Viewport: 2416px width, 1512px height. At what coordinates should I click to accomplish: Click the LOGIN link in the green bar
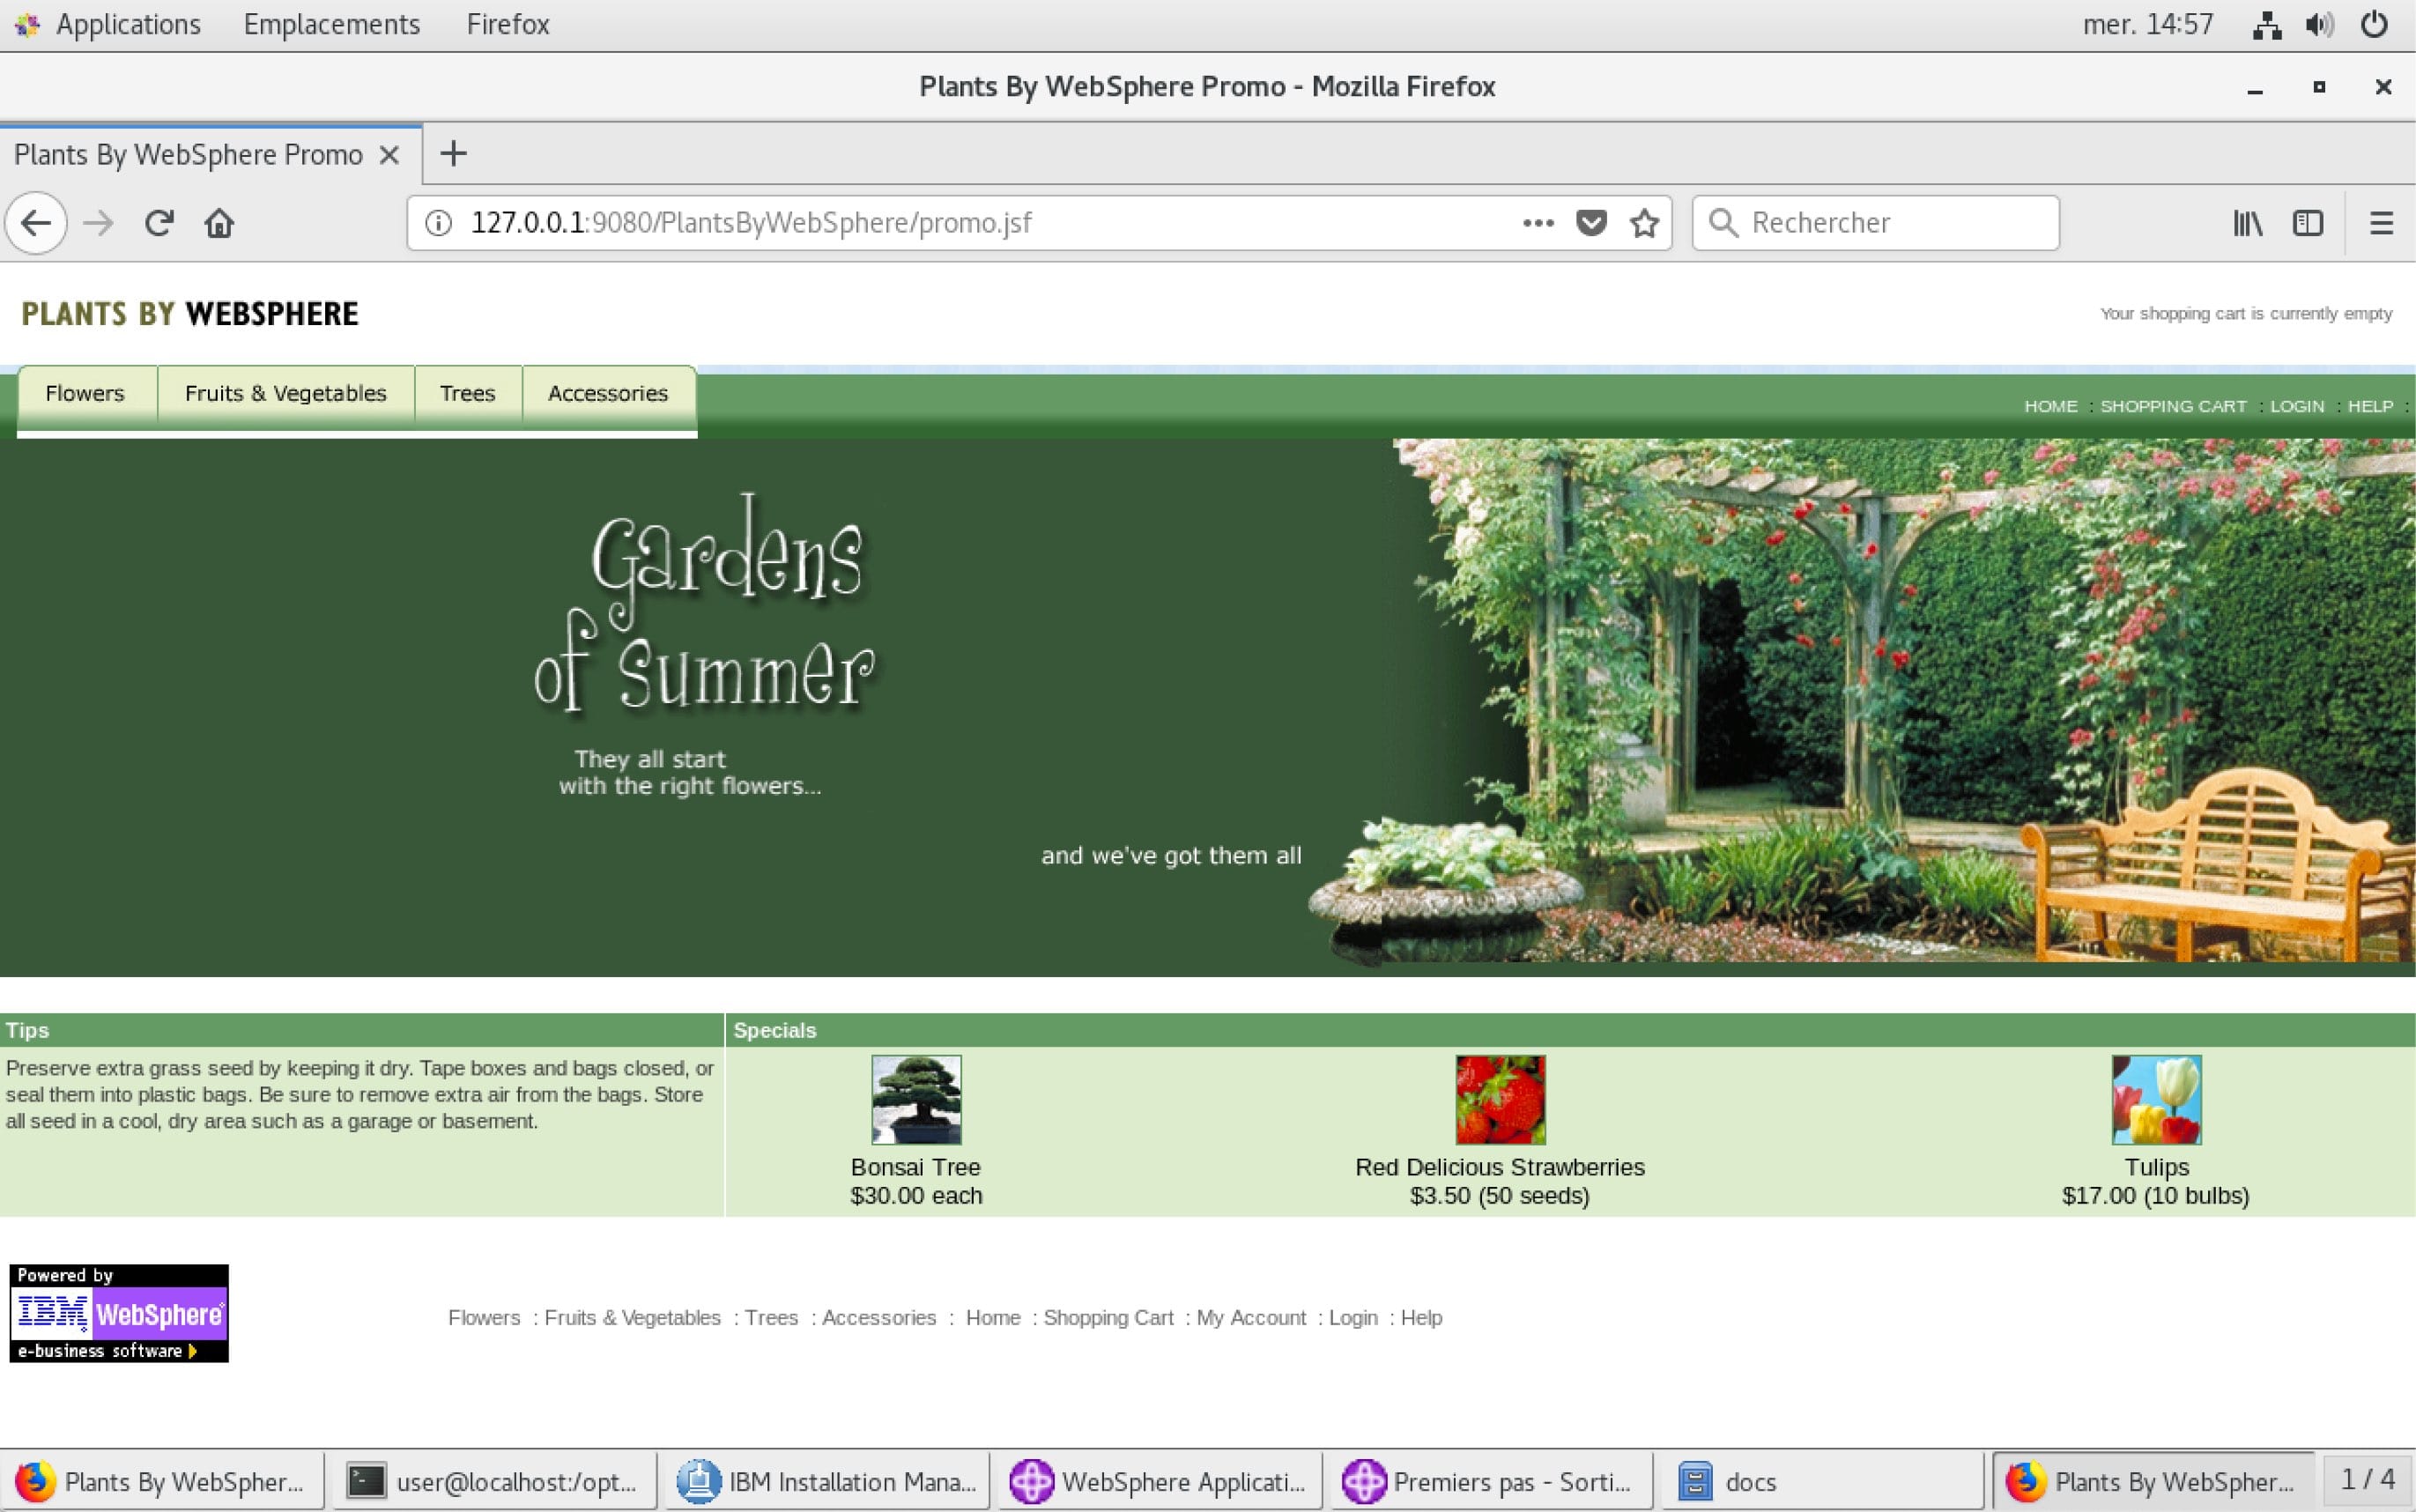tap(2296, 406)
